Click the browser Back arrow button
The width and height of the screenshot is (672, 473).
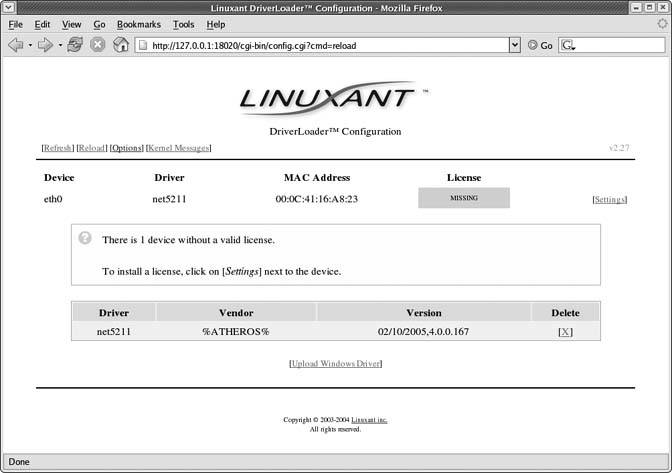click(15, 45)
